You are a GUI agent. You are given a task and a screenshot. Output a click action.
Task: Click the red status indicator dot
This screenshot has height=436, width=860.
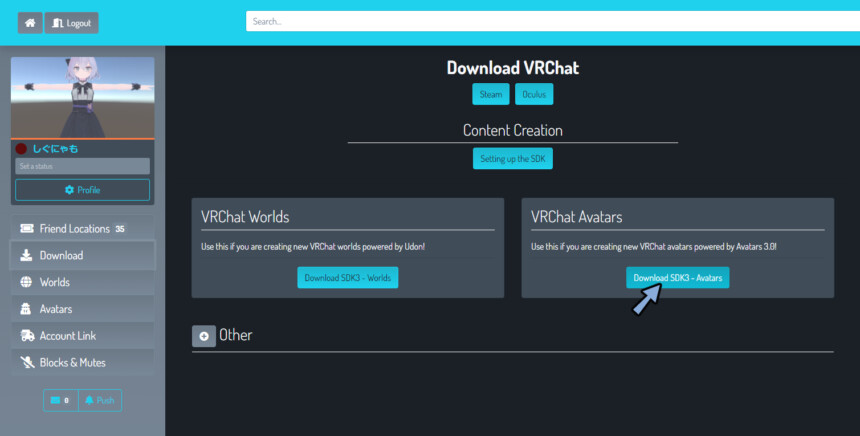(21, 149)
